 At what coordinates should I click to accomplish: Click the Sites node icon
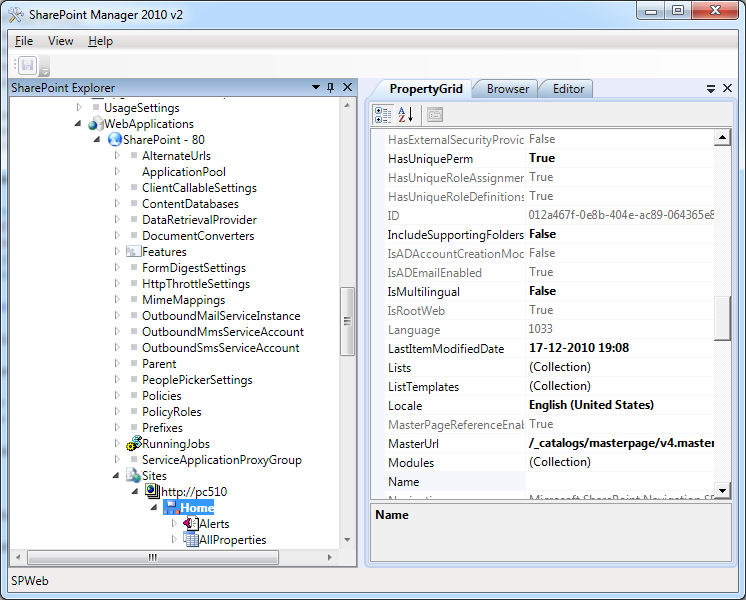click(133, 475)
